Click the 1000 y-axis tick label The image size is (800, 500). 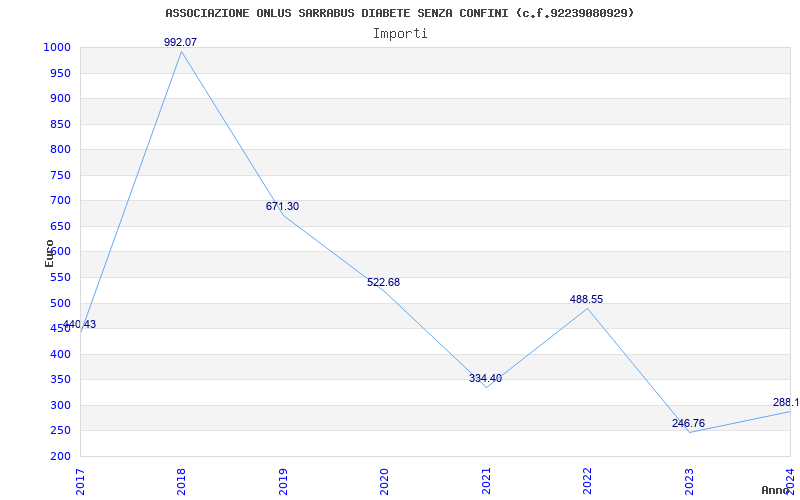(x=57, y=47)
